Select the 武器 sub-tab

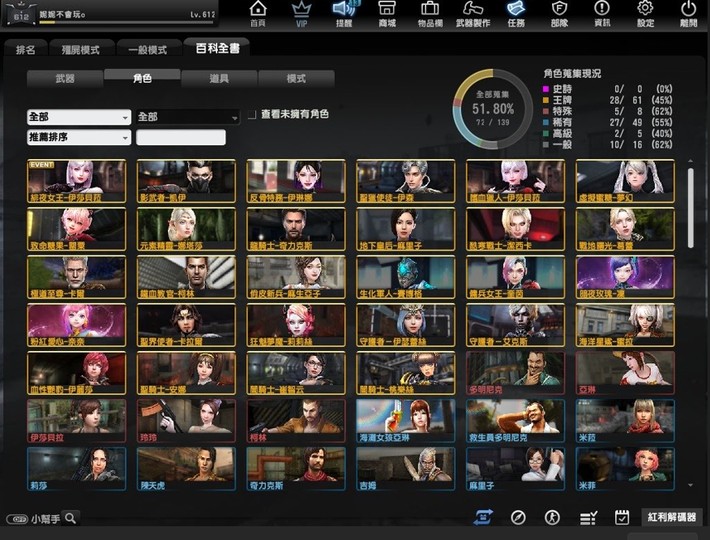pyautogui.click(x=65, y=78)
